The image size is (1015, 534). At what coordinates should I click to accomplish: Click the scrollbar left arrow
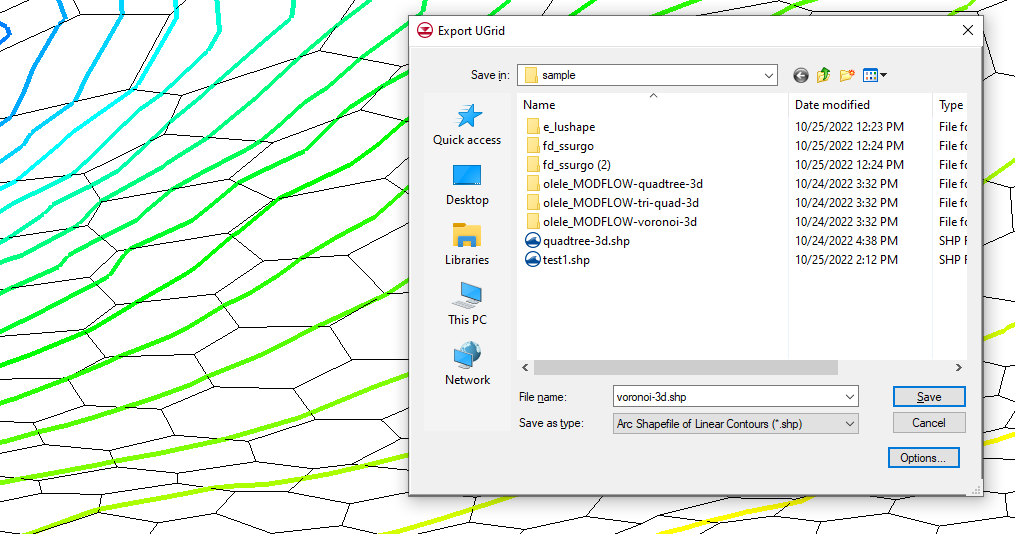526,368
